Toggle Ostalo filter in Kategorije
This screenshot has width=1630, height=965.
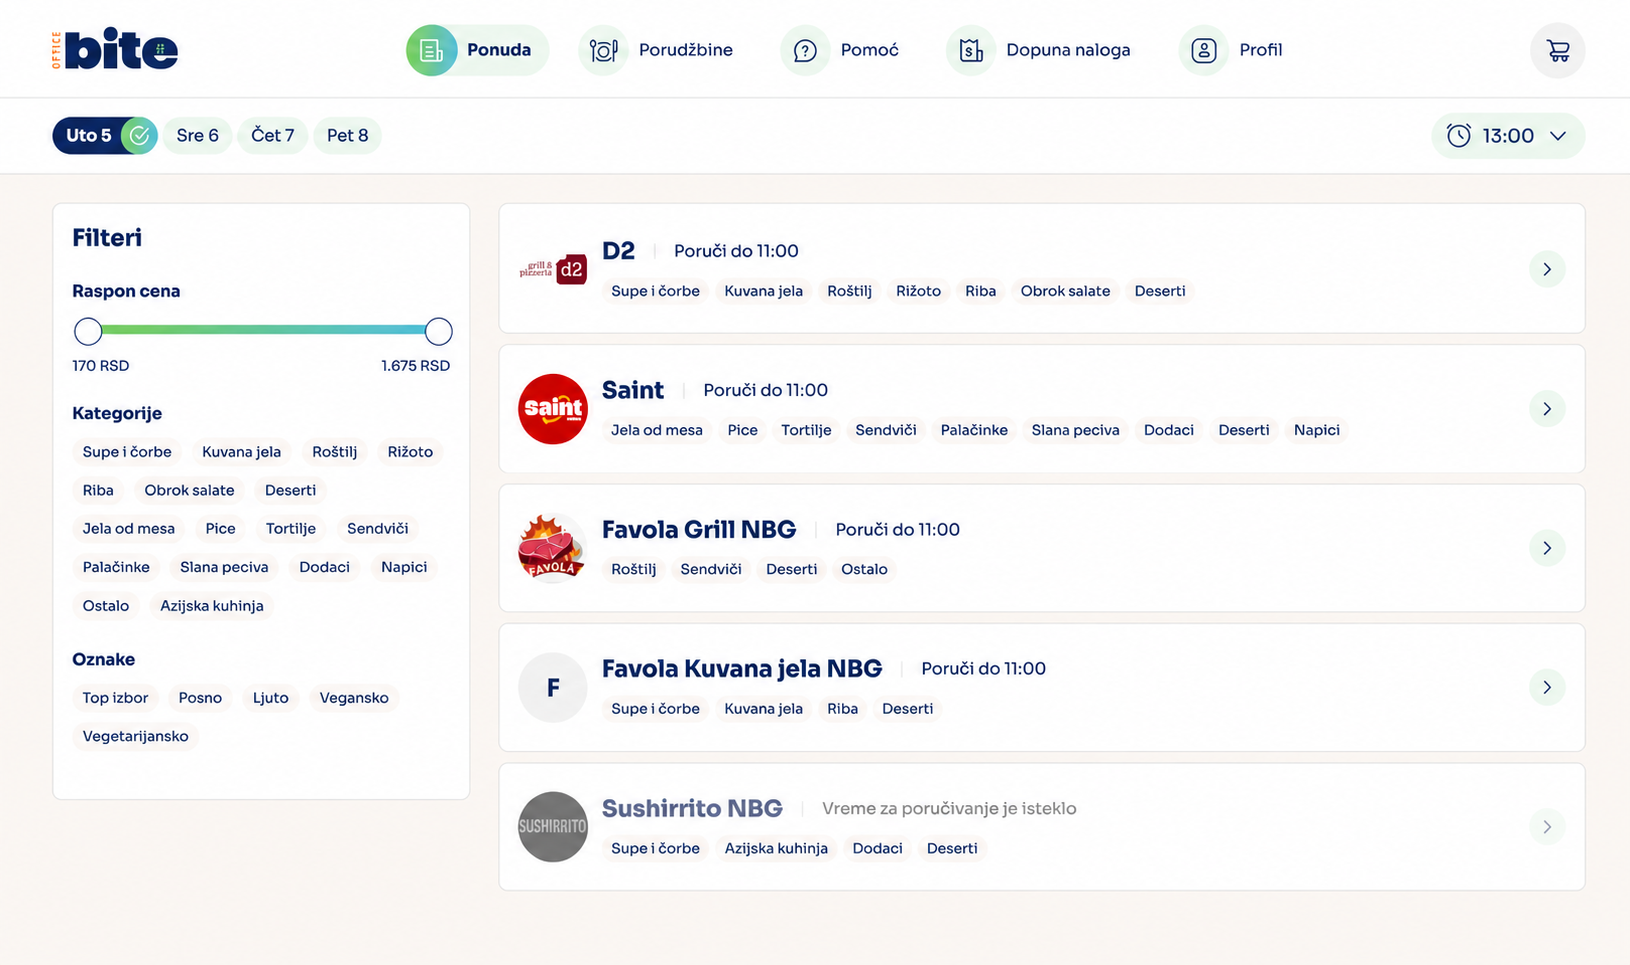(x=106, y=606)
